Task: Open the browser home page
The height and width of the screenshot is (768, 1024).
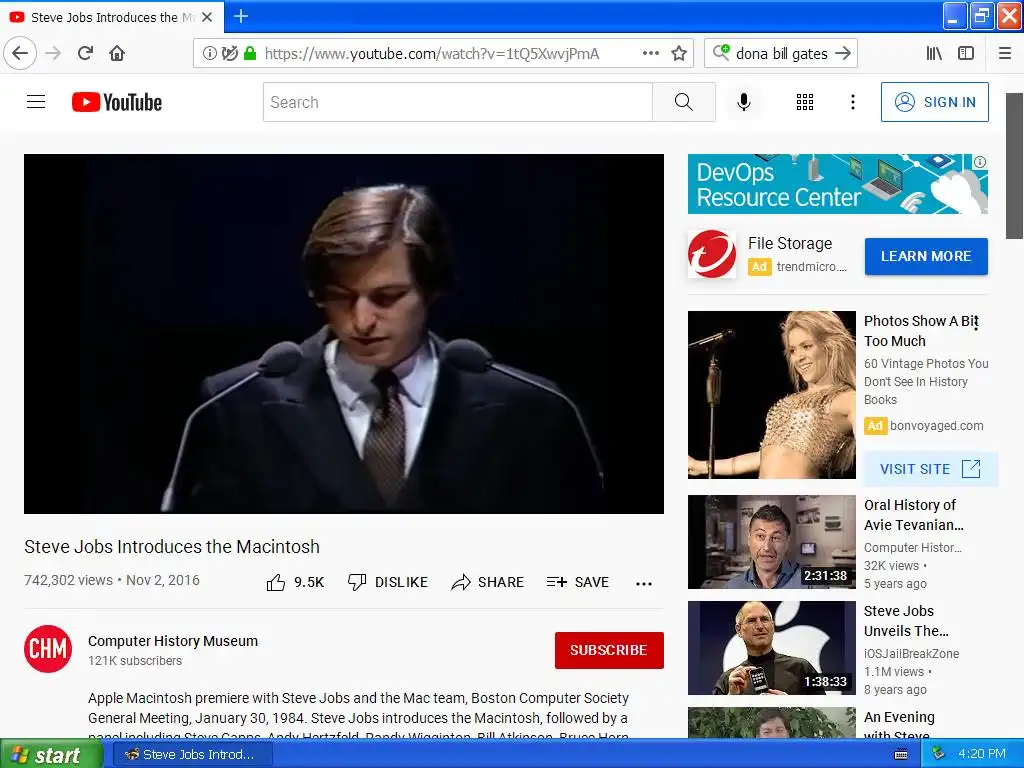Action: point(117,54)
